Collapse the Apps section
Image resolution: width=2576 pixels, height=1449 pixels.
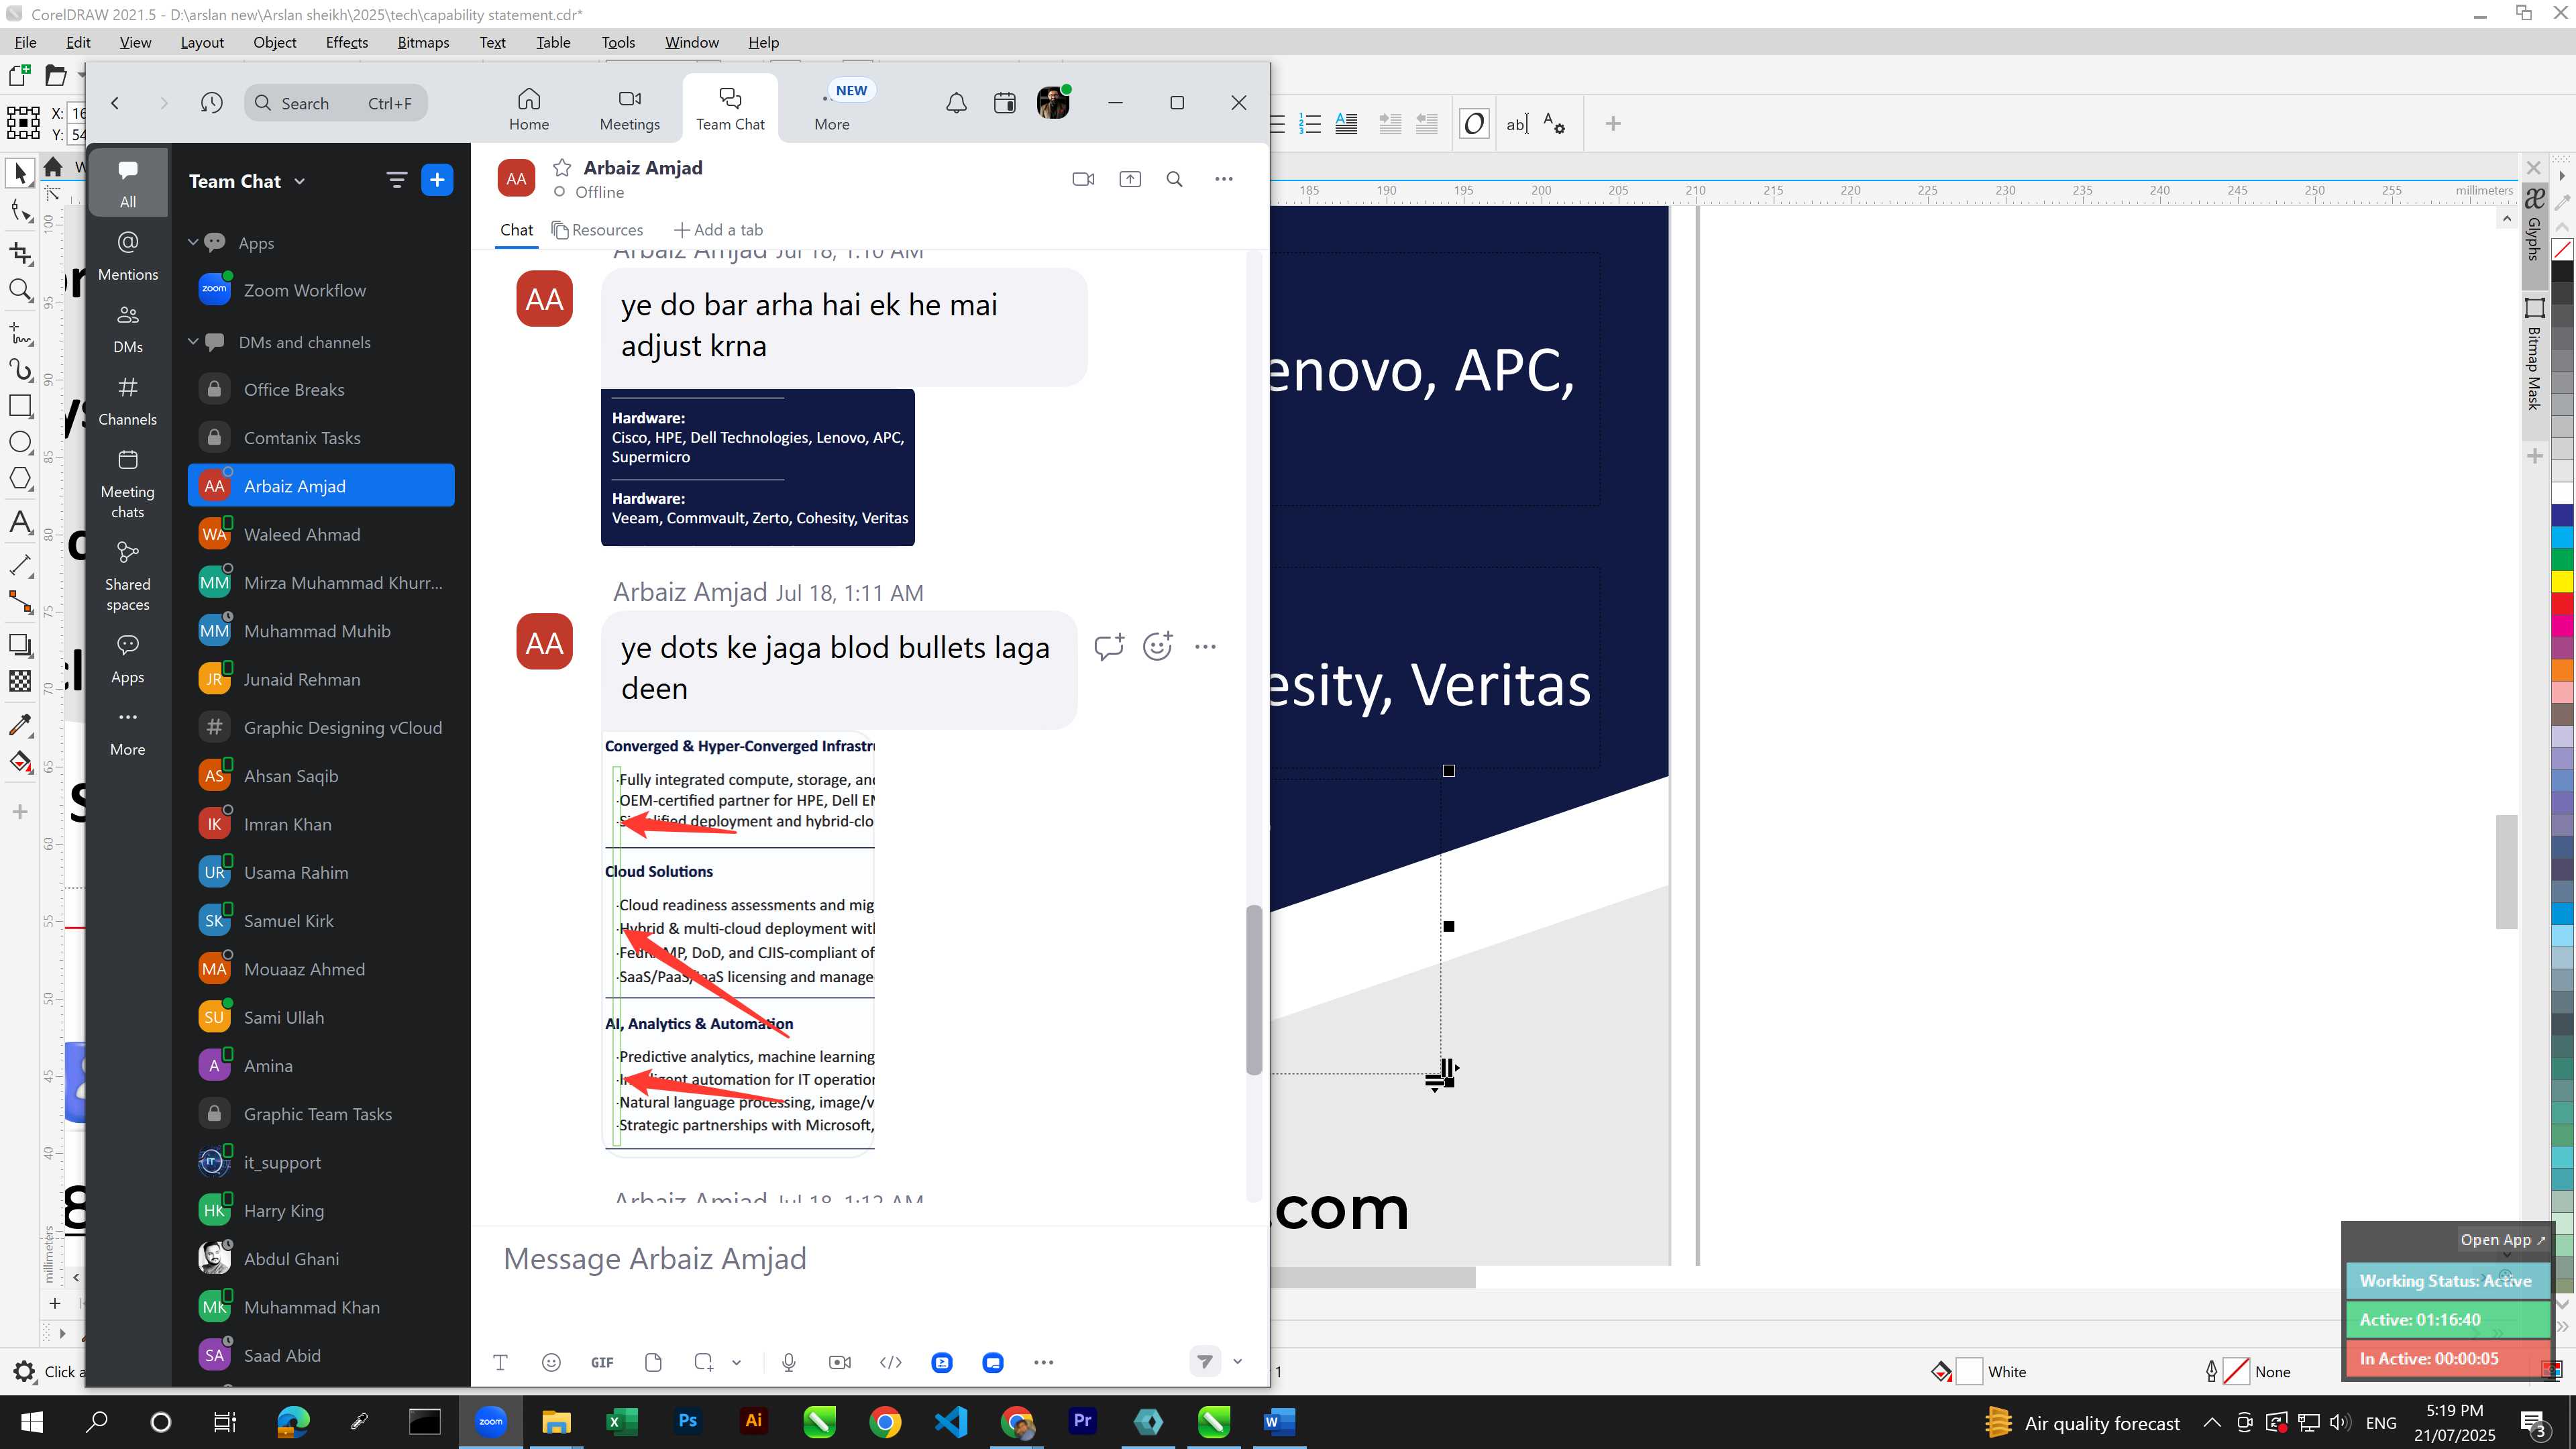tap(193, 242)
